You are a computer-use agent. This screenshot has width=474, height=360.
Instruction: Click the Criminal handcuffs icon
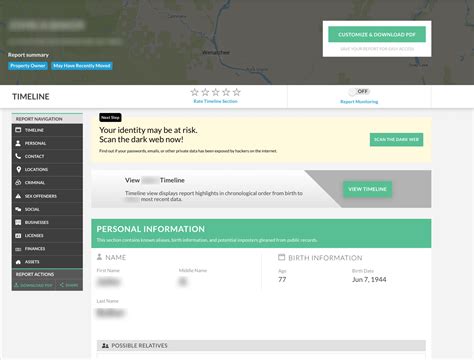18,183
